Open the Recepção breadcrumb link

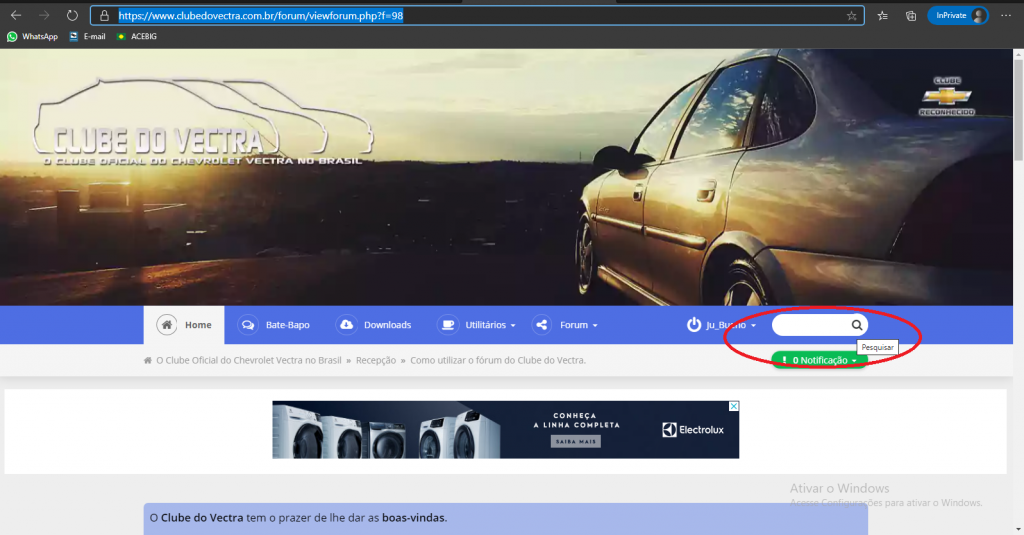pos(376,361)
